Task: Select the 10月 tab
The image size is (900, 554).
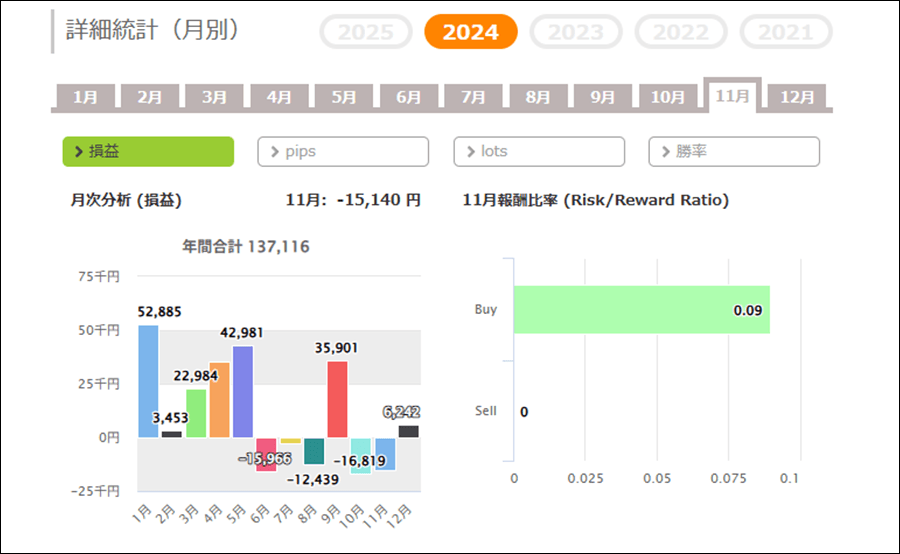Action: [x=667, y=97]
